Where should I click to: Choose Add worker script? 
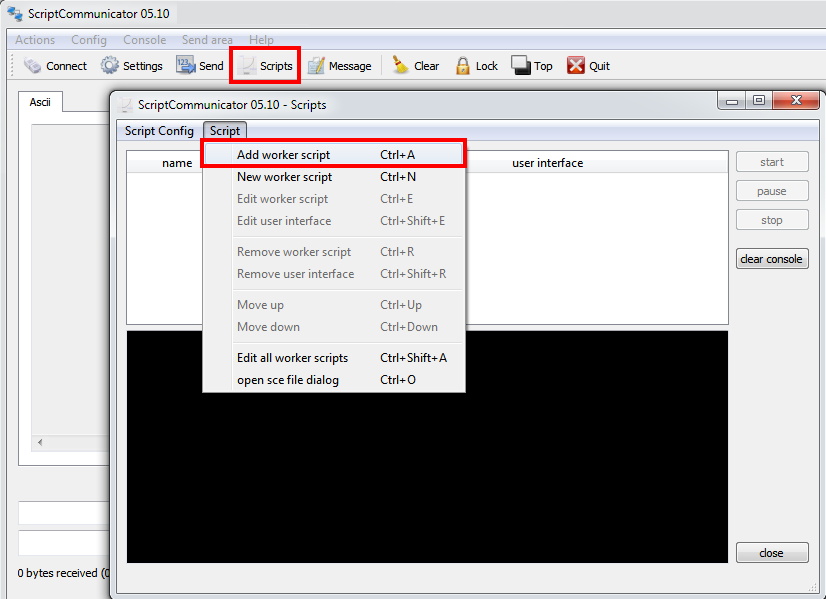(x=333, y=155)
